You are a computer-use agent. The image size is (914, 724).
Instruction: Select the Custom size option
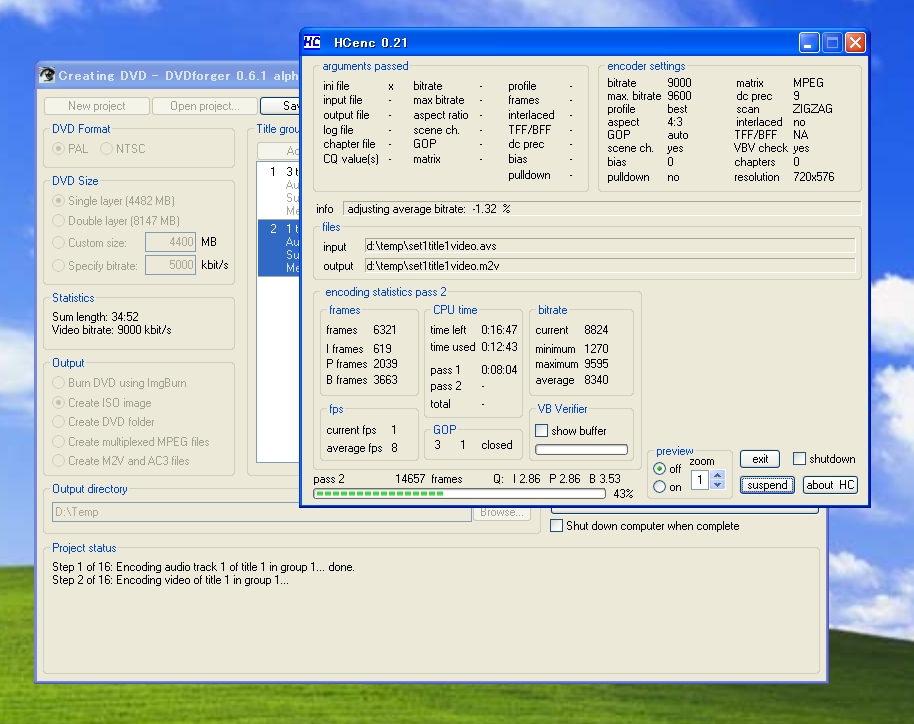pos(58,242)
